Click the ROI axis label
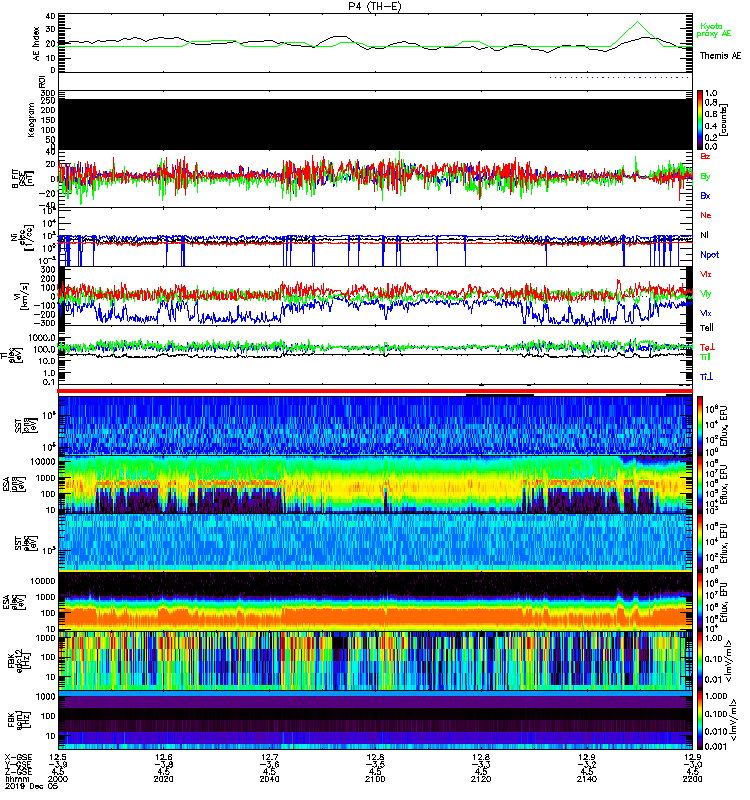The image size is (750, 800). coord(43,81)
